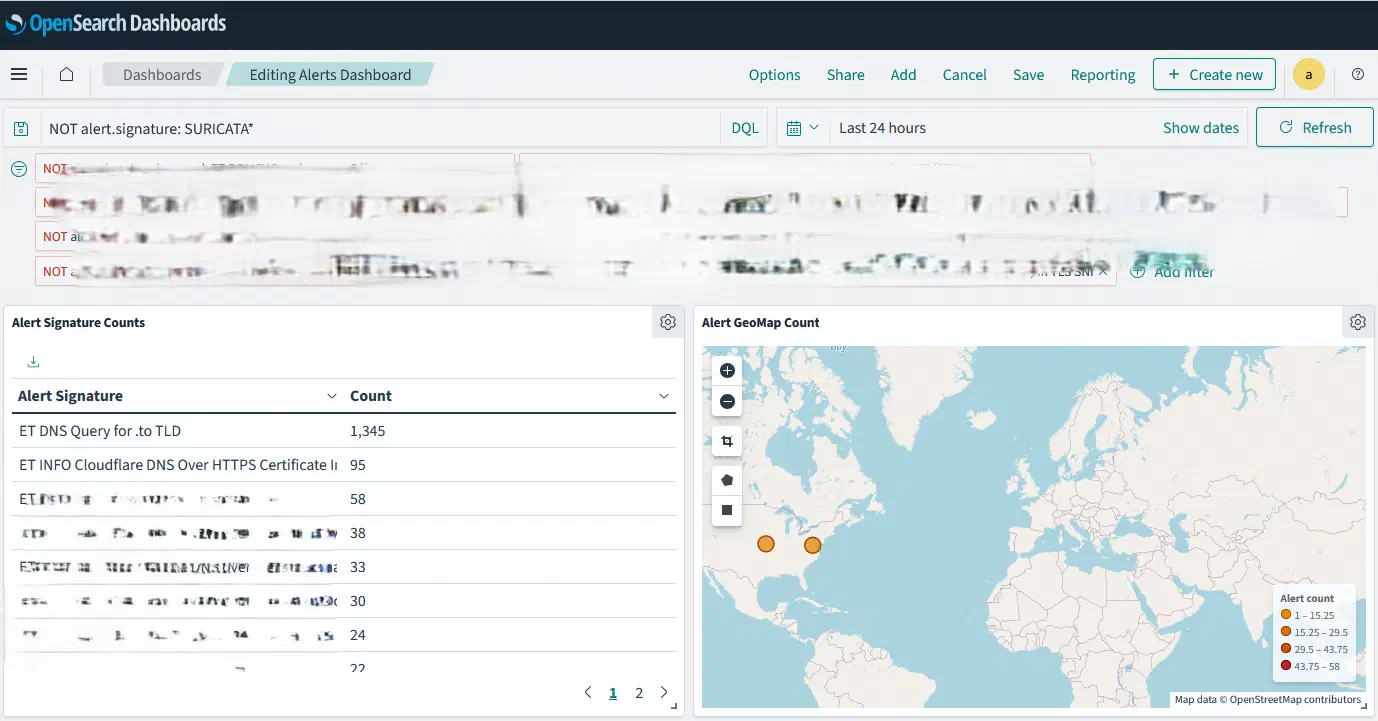Select the fit data bounds map tool
1378x721 pixels.
[727, 441]
